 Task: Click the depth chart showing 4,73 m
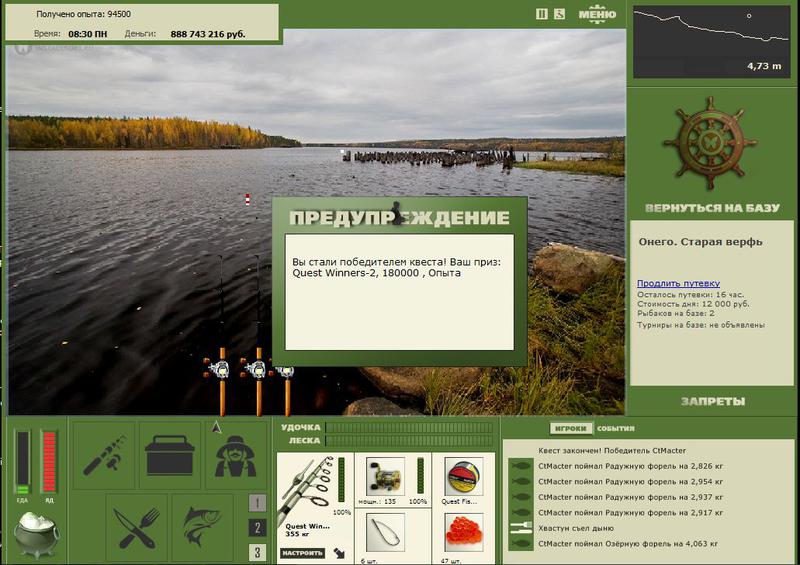tap(711, 42)
